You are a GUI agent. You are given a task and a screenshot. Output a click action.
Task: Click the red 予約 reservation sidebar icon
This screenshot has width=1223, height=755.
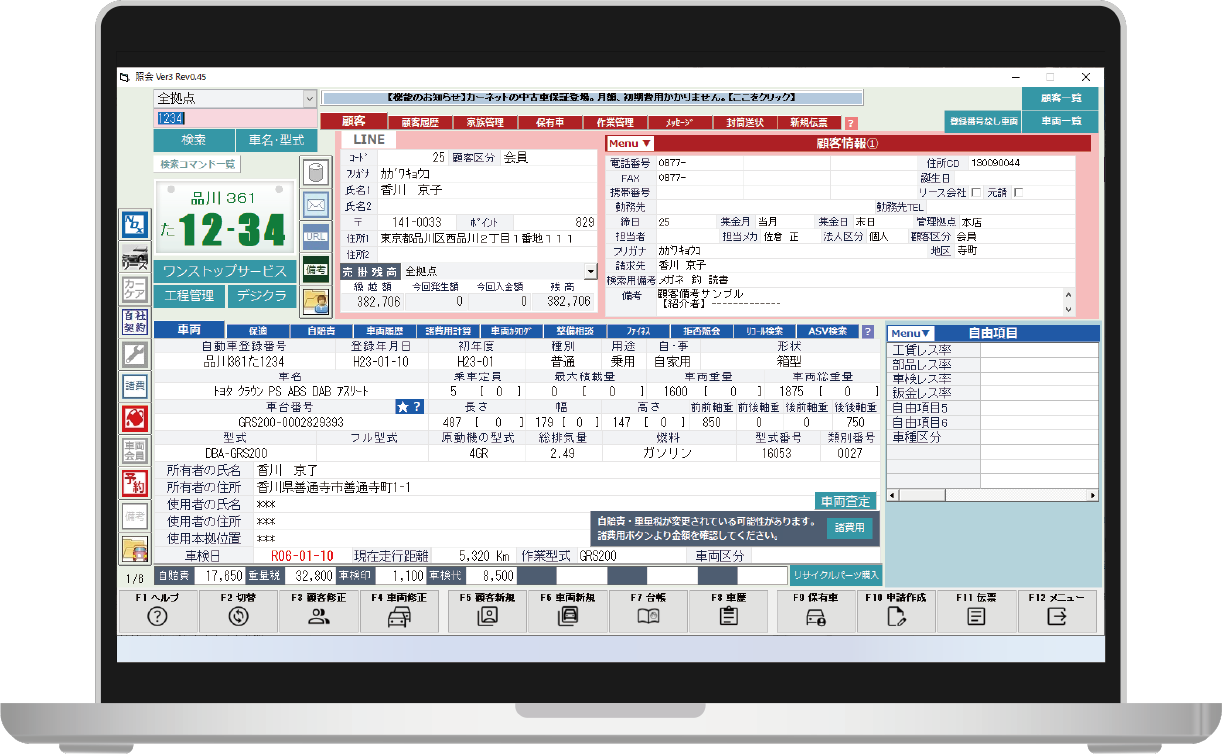[x=134, y=483]
